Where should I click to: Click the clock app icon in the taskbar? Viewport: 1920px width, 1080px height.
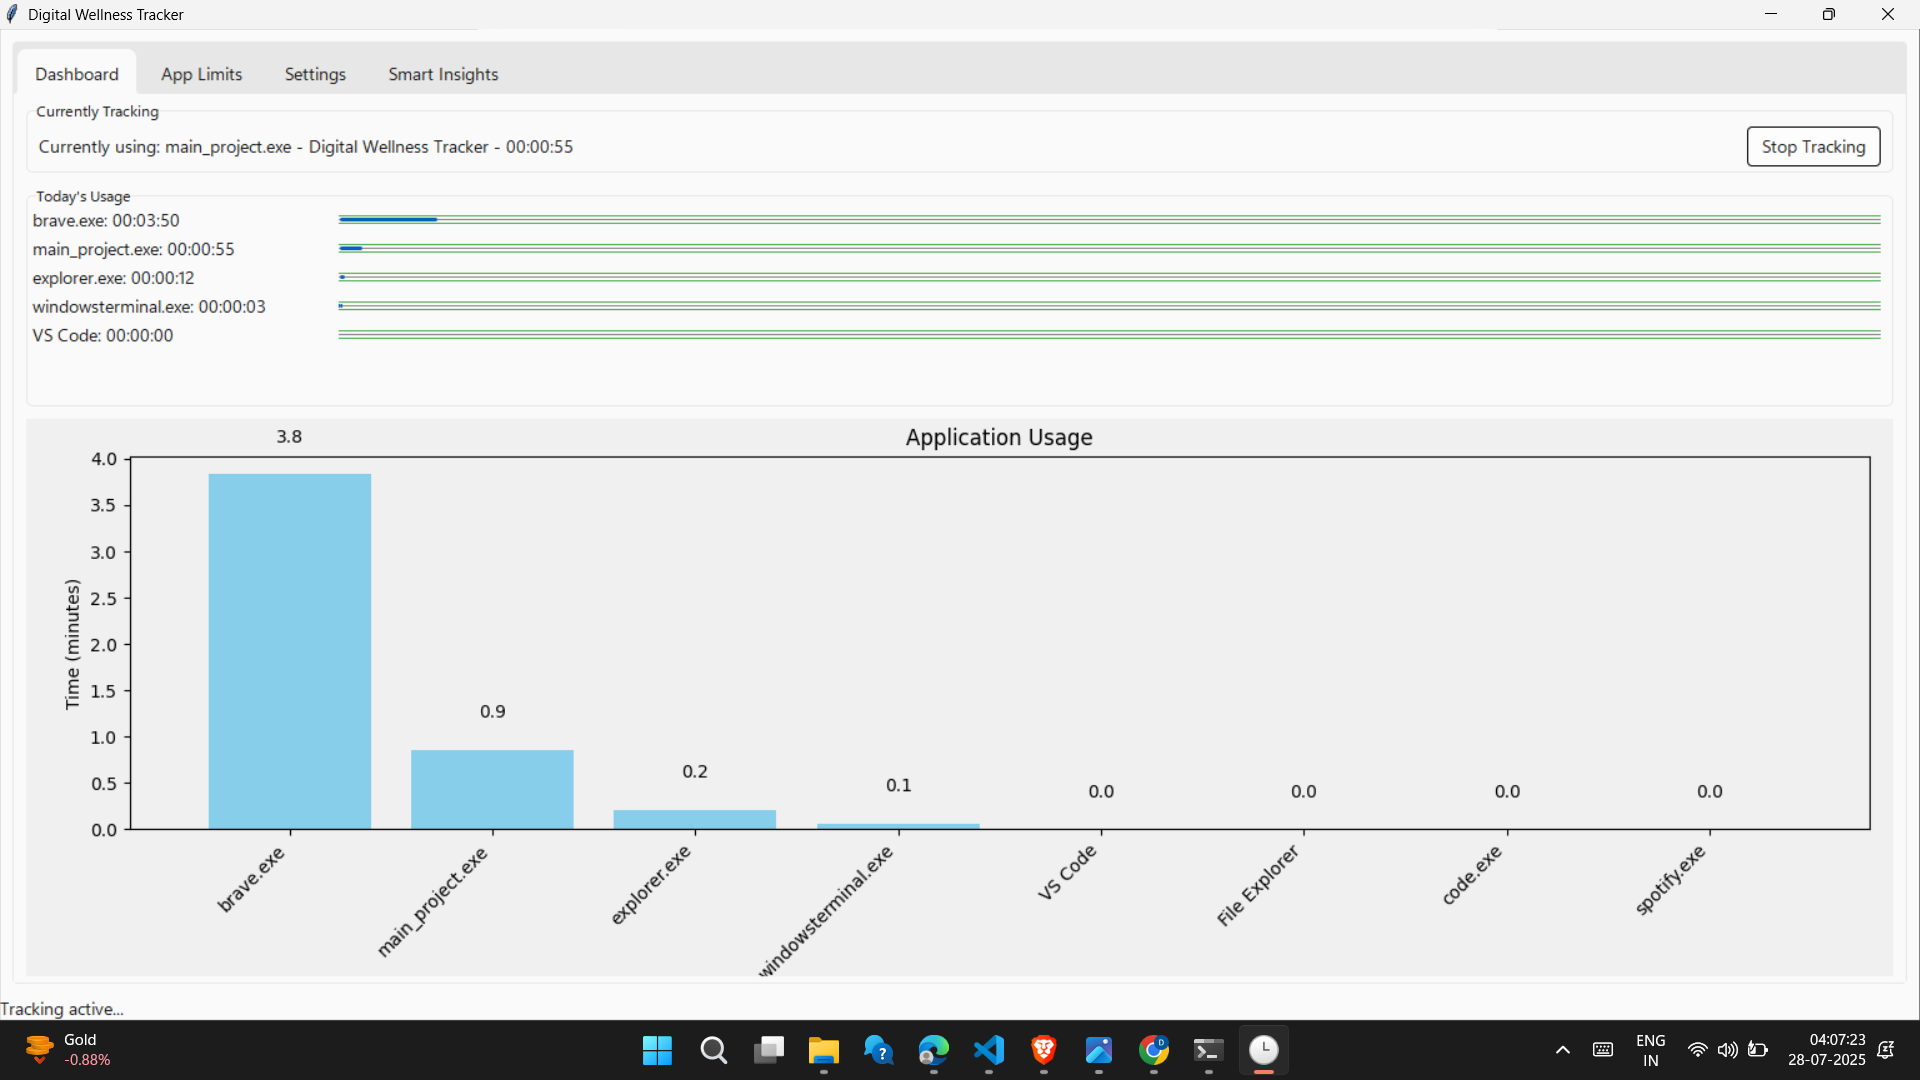point(1264,1050)
